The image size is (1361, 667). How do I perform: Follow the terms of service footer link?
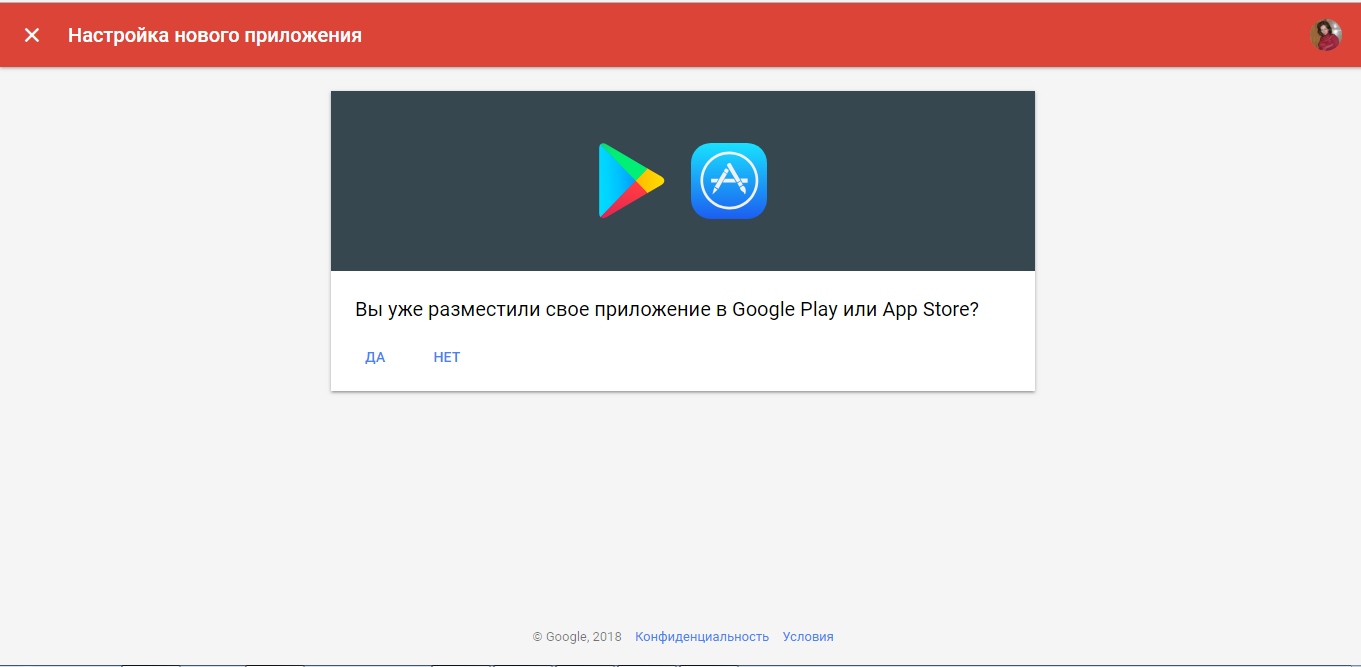click(808, 636)
